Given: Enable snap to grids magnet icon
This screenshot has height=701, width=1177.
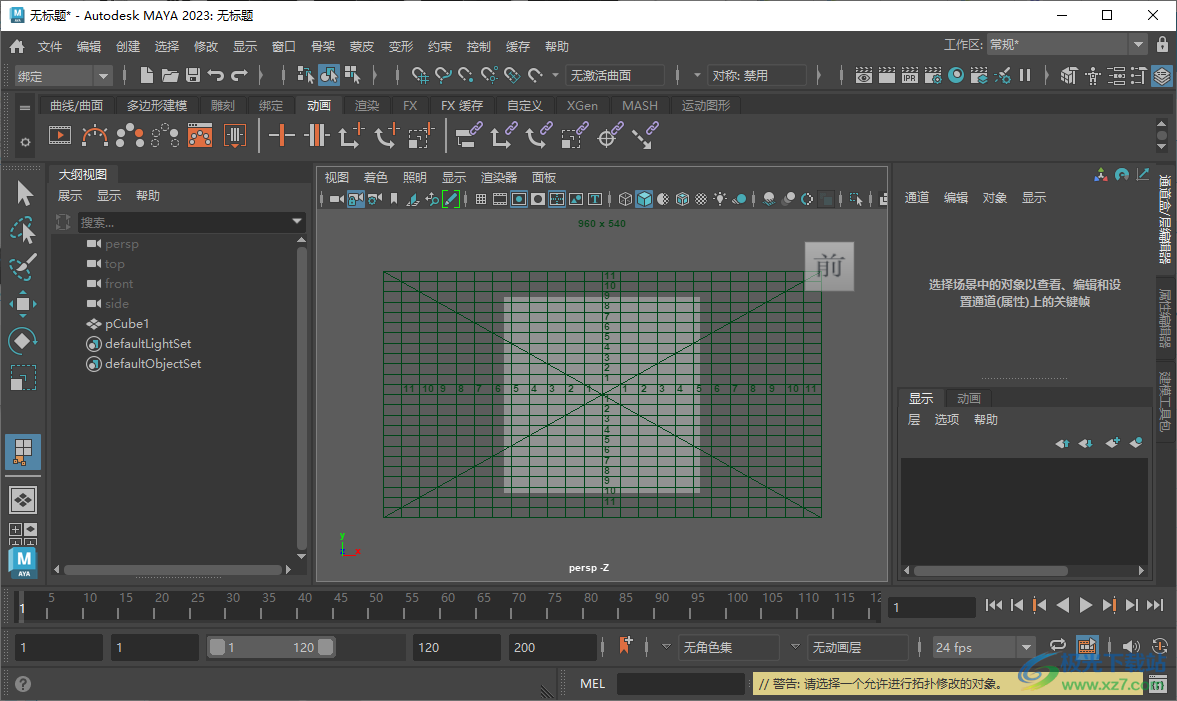Looking at the screenshot, I should tap(420, 75).
